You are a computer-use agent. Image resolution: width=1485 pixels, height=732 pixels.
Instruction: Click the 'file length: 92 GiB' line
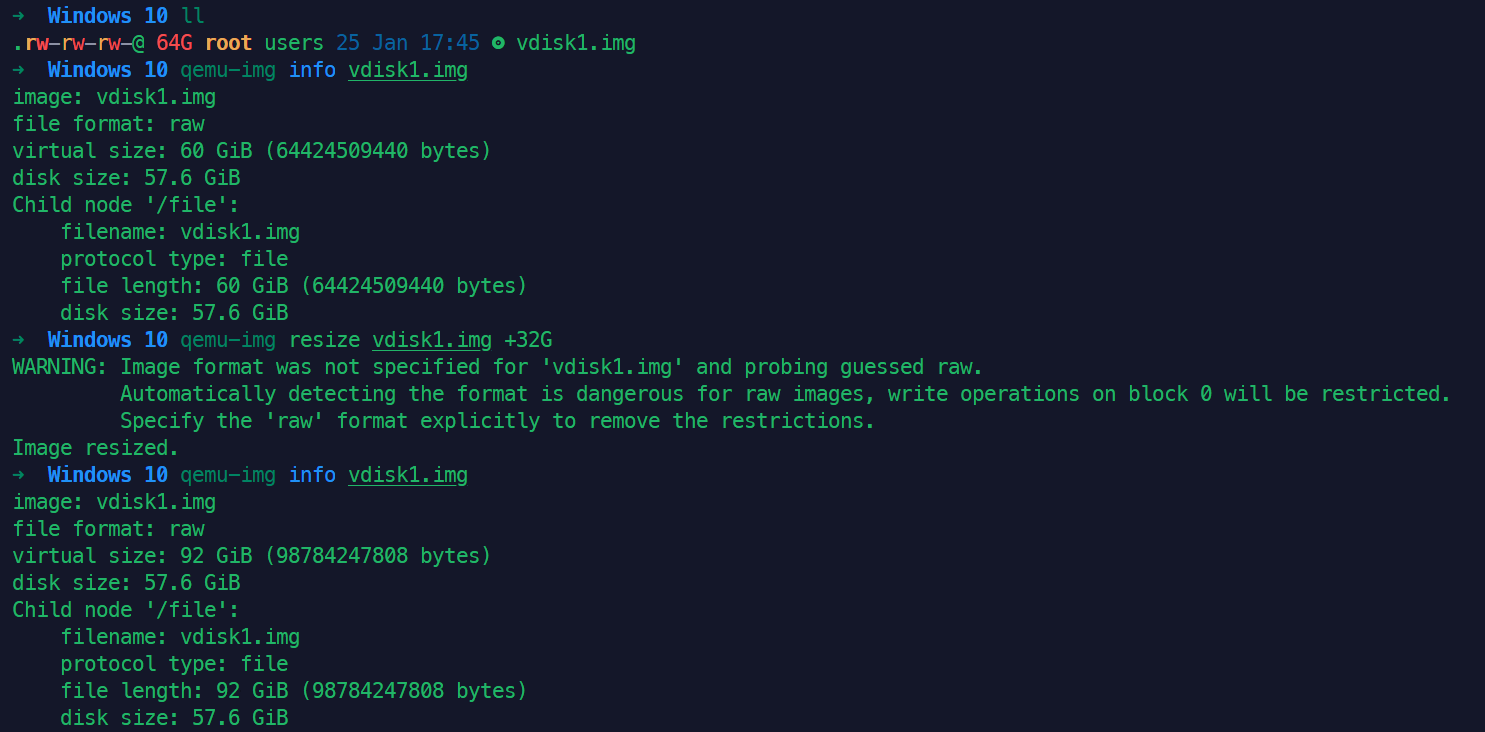click(x=294, y=691)
